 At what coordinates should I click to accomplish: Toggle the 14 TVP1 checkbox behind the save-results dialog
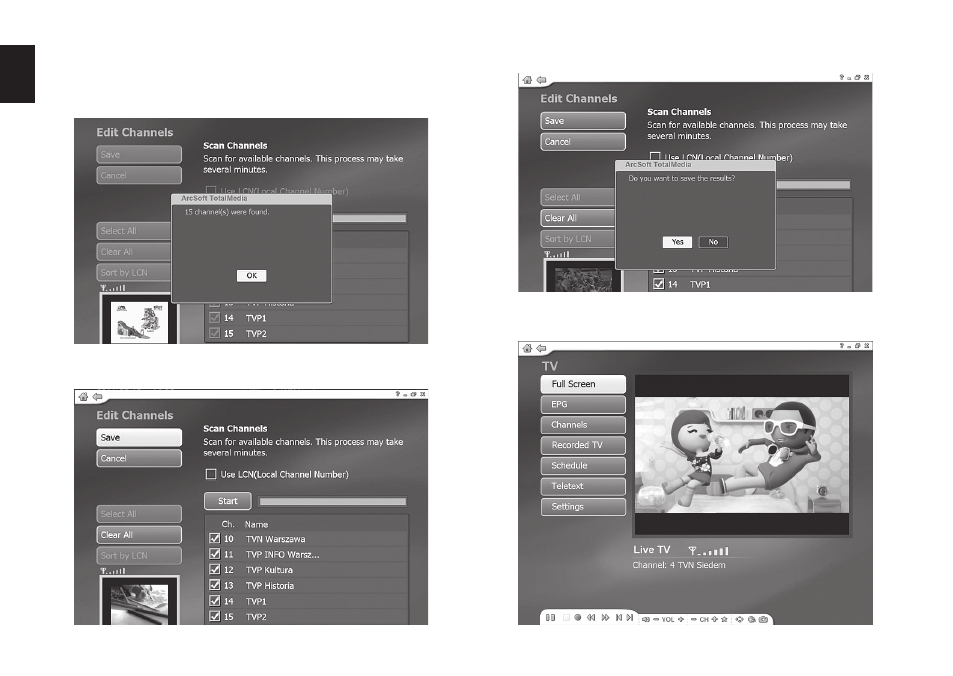pos(659,284)
